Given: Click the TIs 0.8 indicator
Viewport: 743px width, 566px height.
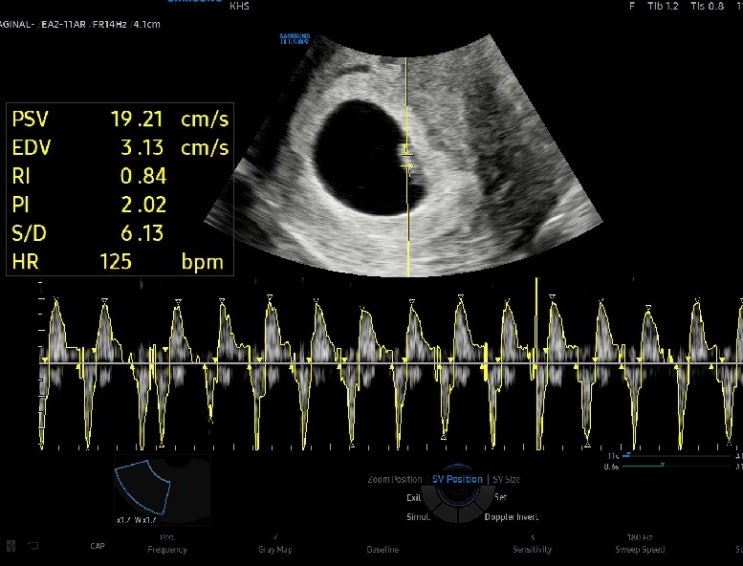Looking at the screenshot, I should [x=707, y=6].
